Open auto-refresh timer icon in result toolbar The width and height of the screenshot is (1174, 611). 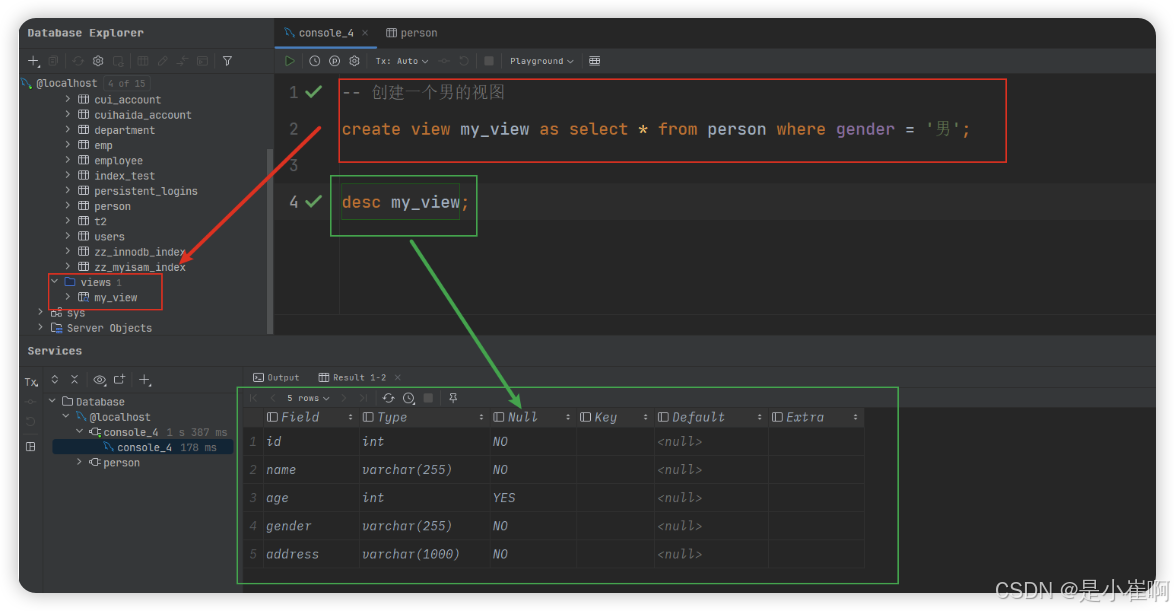[409, 398]
